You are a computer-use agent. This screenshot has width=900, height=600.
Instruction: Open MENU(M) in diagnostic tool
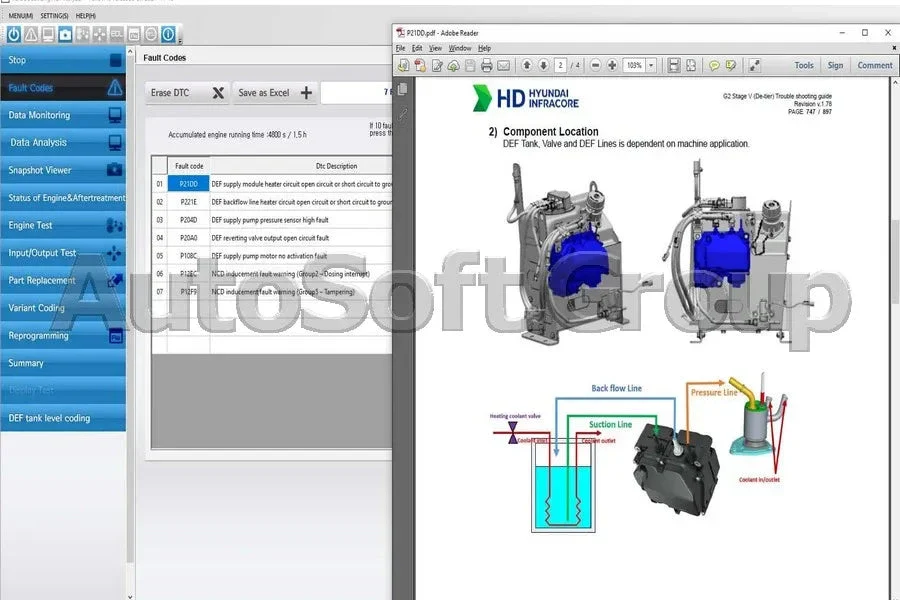21,16
